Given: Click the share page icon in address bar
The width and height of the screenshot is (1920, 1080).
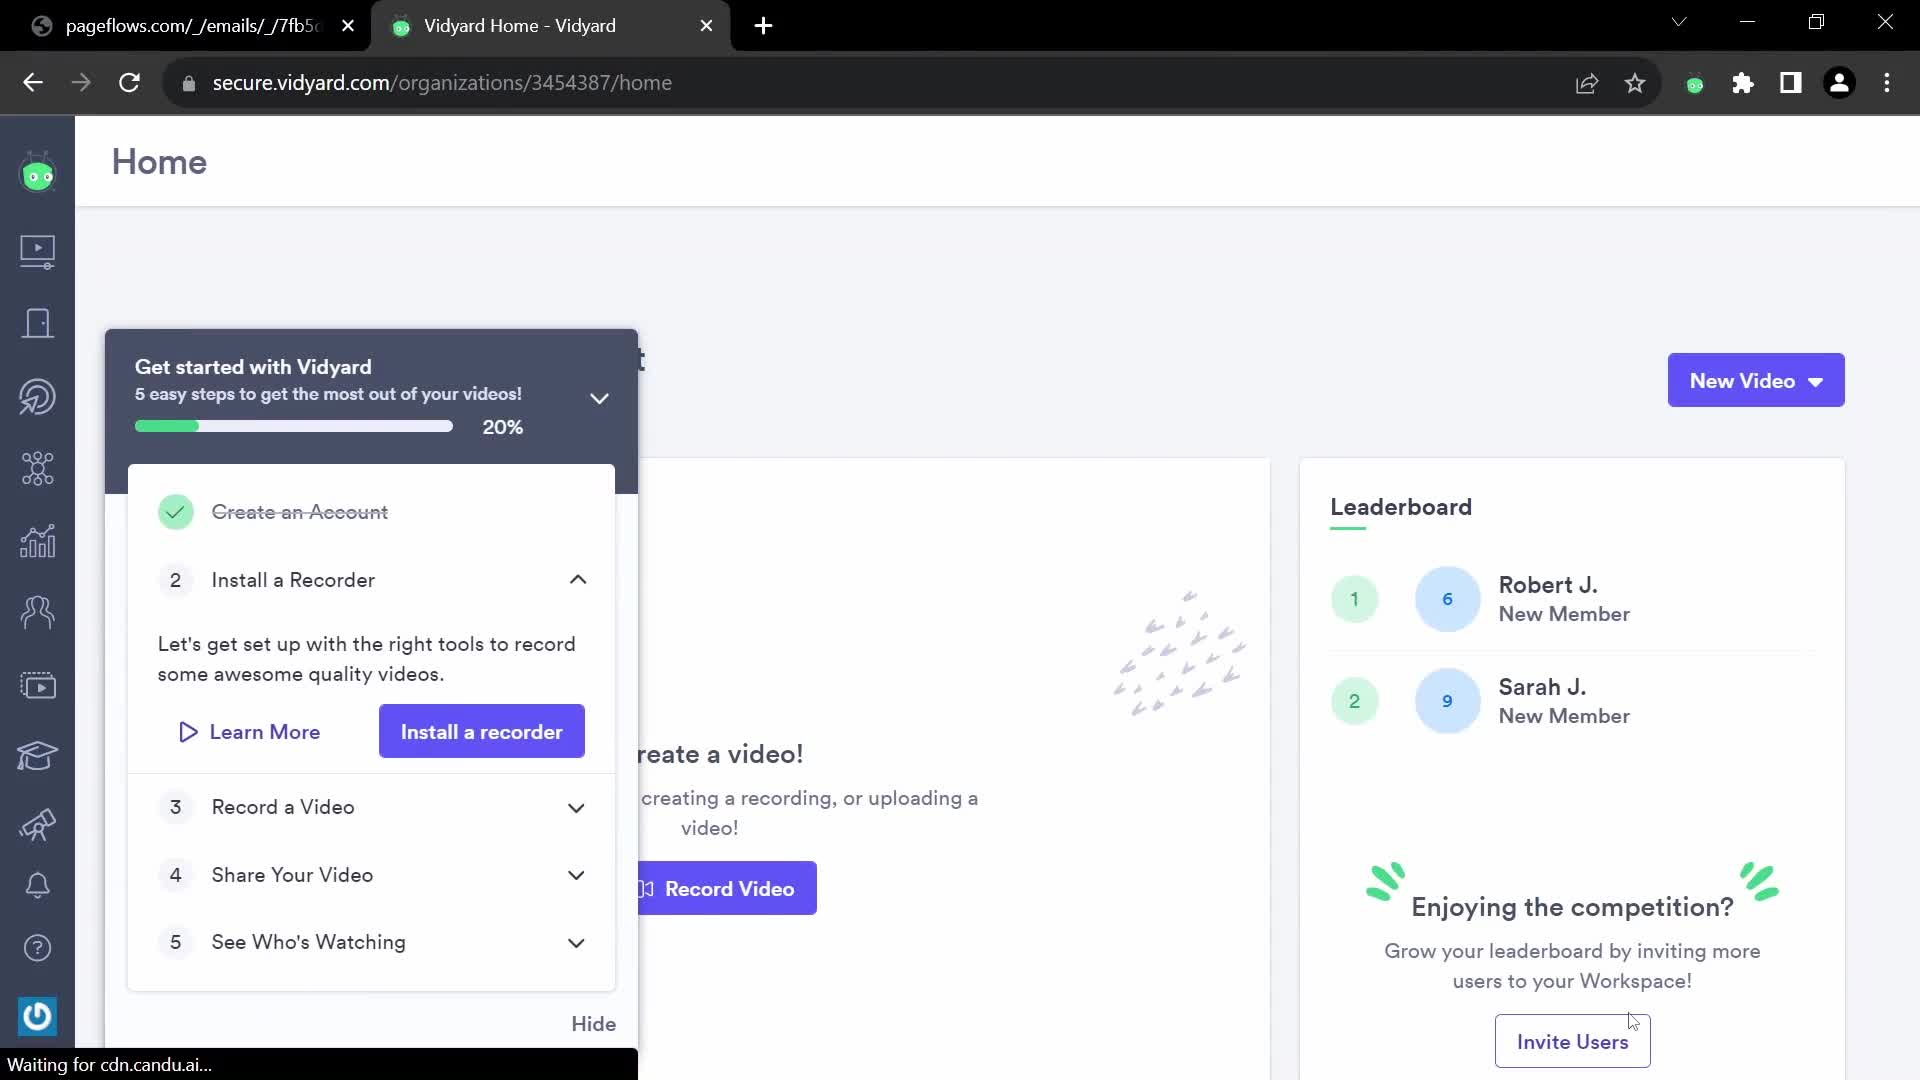Looking at the screenshot, I should pos(1587,83).
